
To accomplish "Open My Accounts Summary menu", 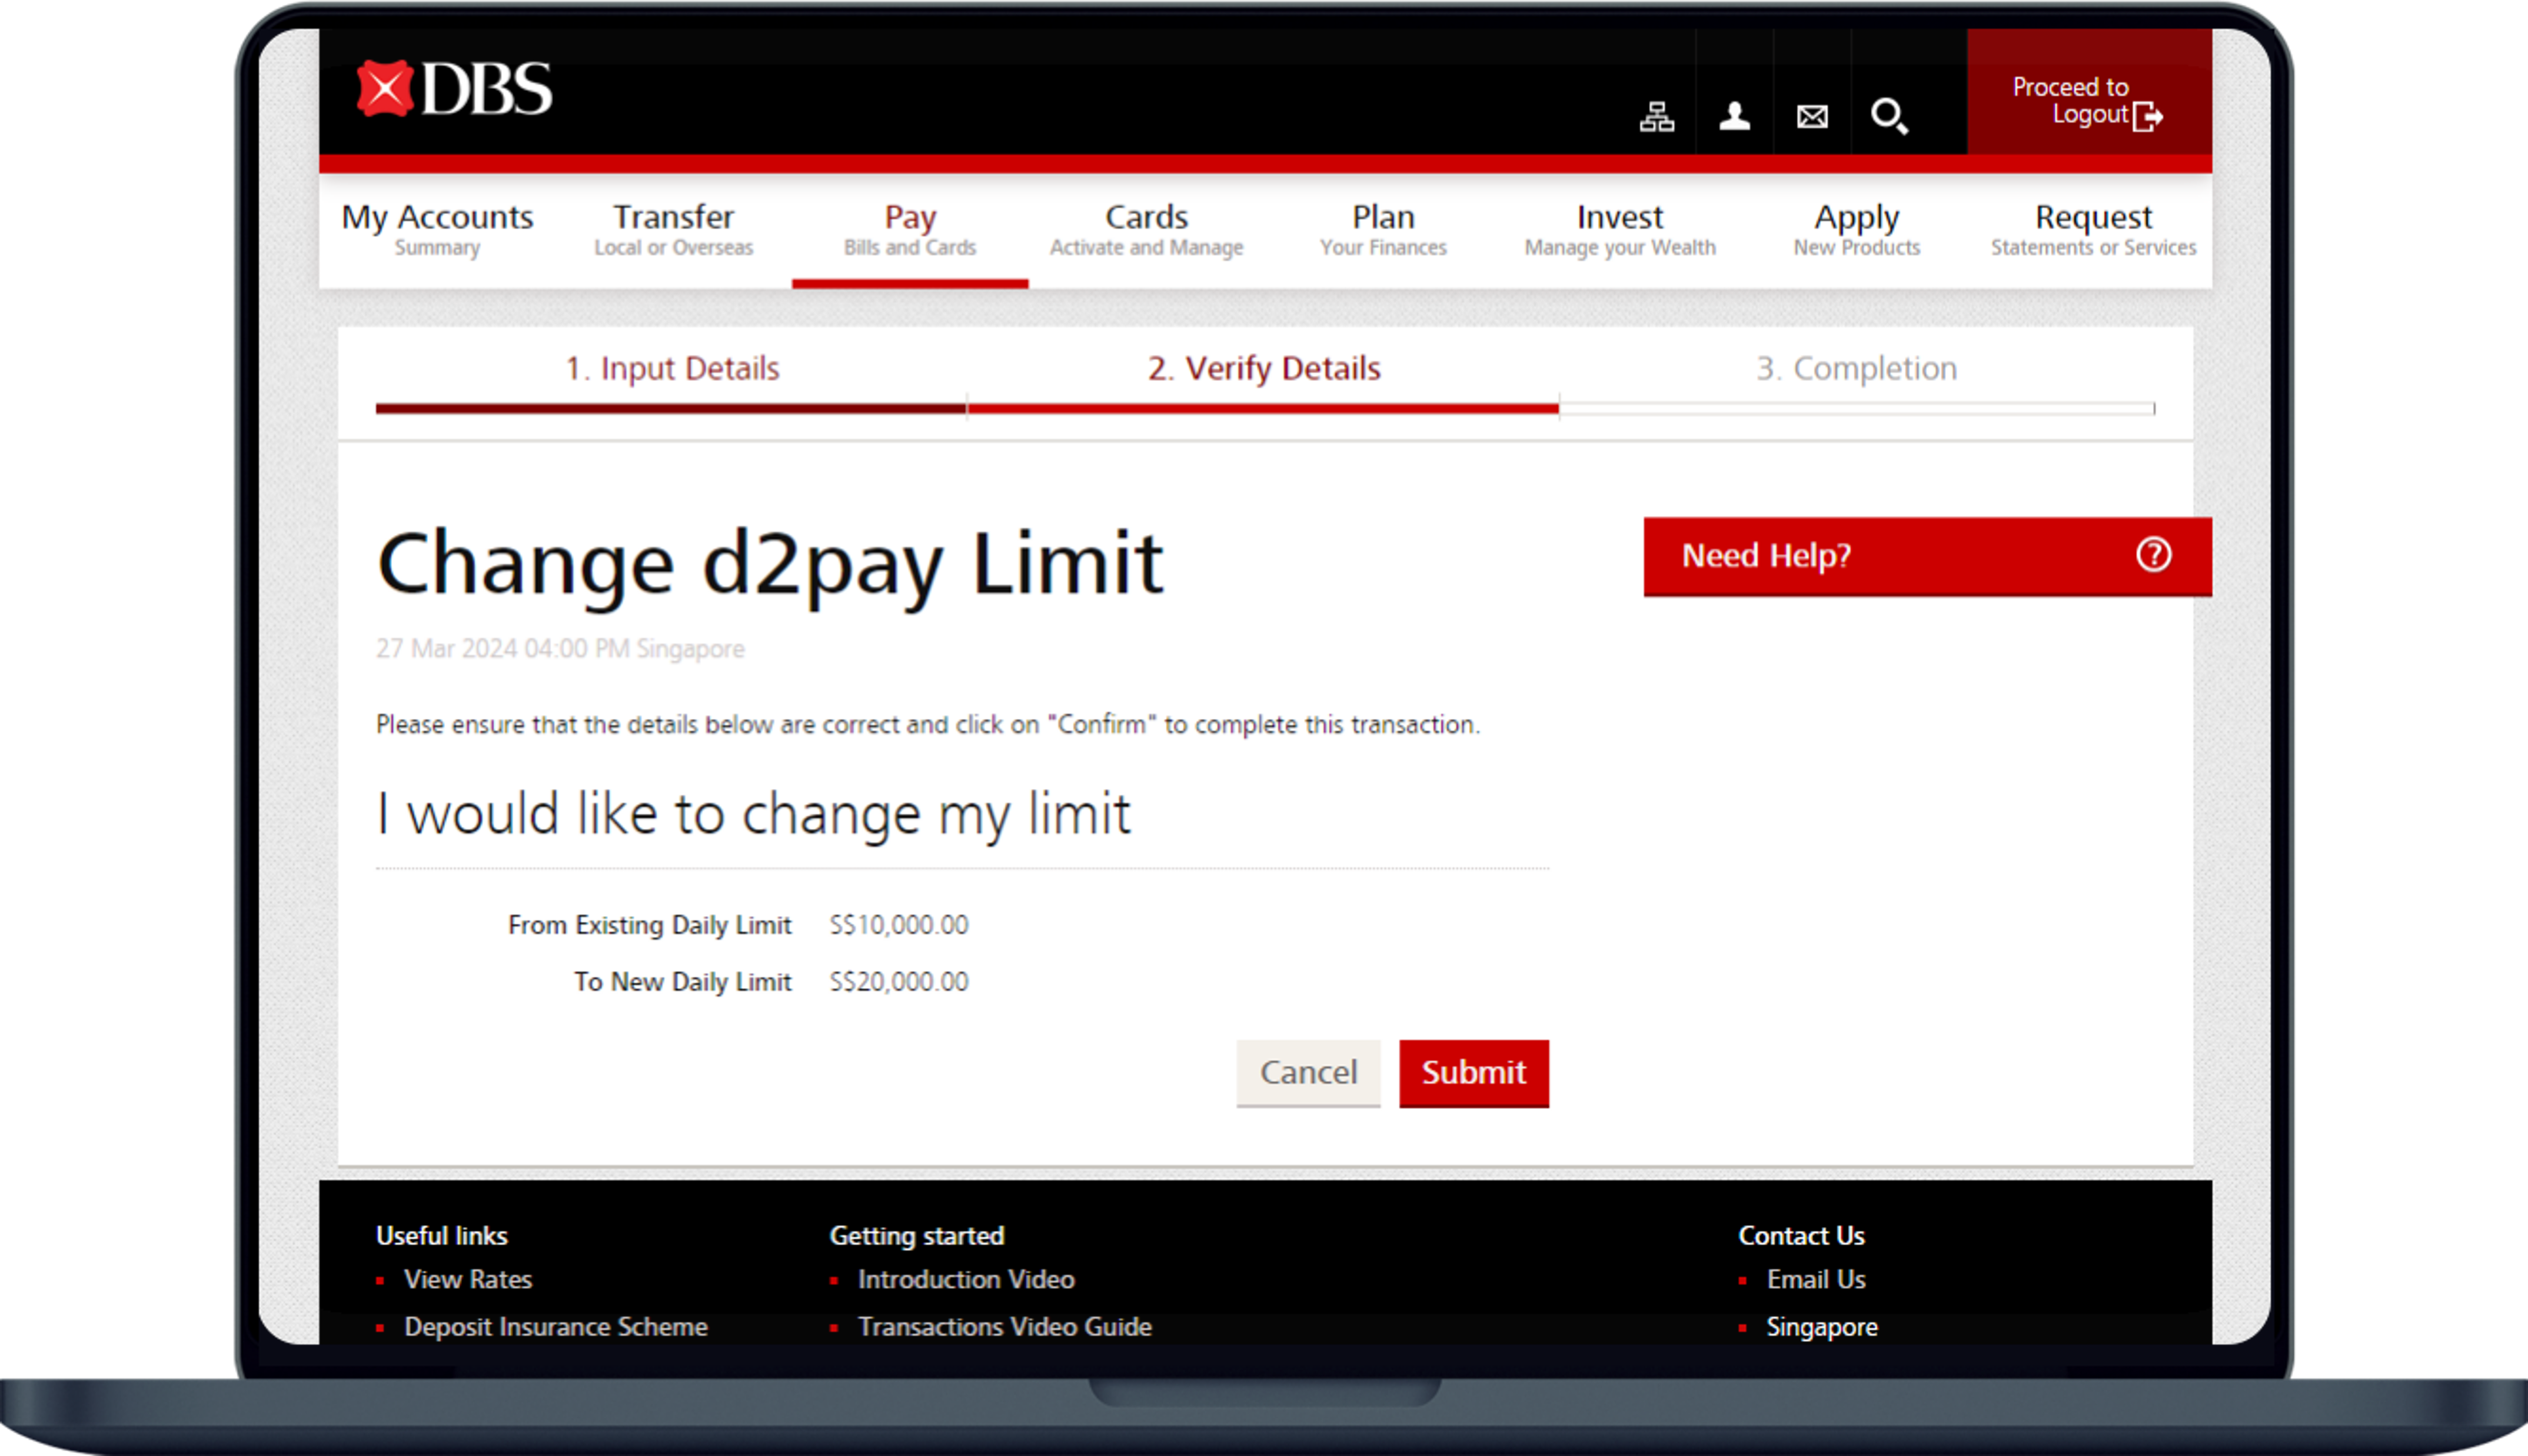I will (x=437, y=230).
